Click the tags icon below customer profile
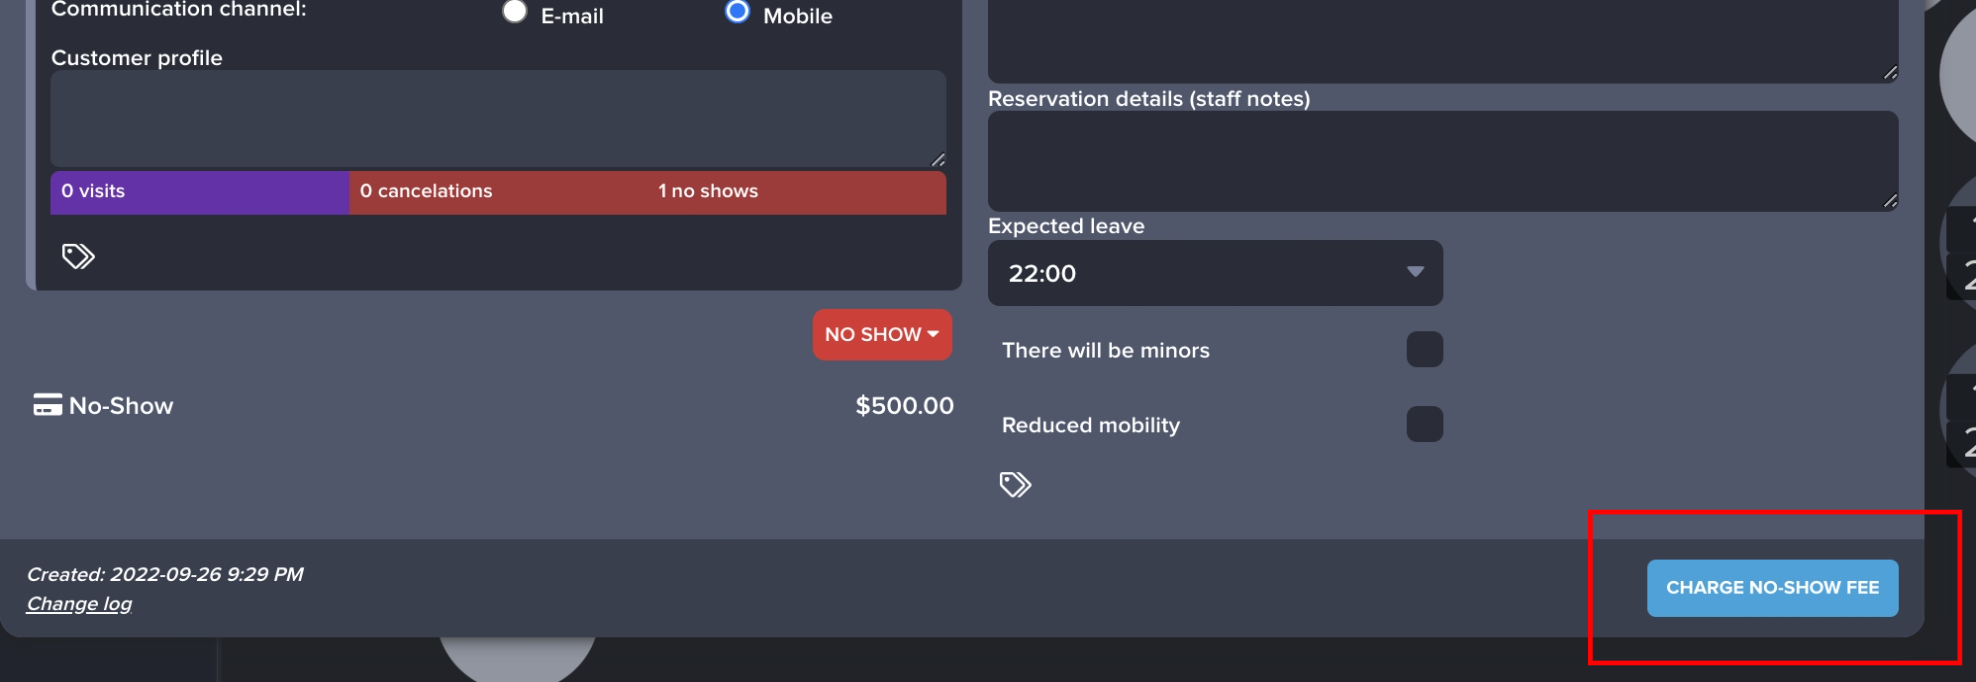The image size is (1976, 682). [78, 257]
